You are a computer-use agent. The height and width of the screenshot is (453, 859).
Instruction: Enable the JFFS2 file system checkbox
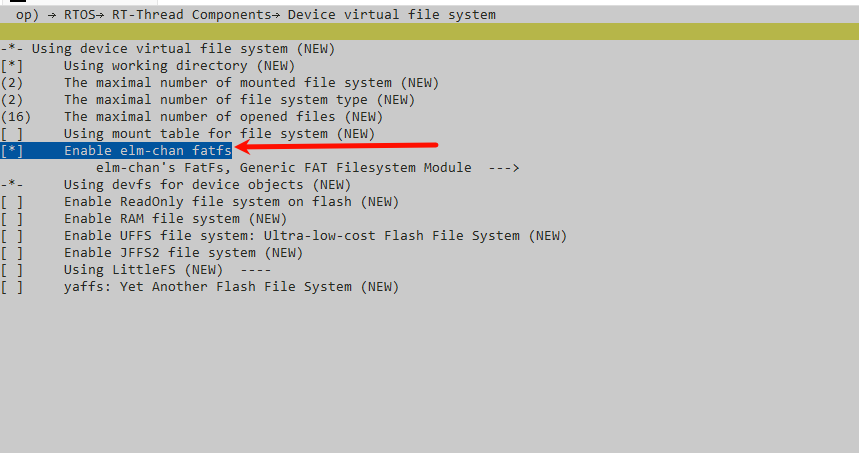click(x=12, y=253)
